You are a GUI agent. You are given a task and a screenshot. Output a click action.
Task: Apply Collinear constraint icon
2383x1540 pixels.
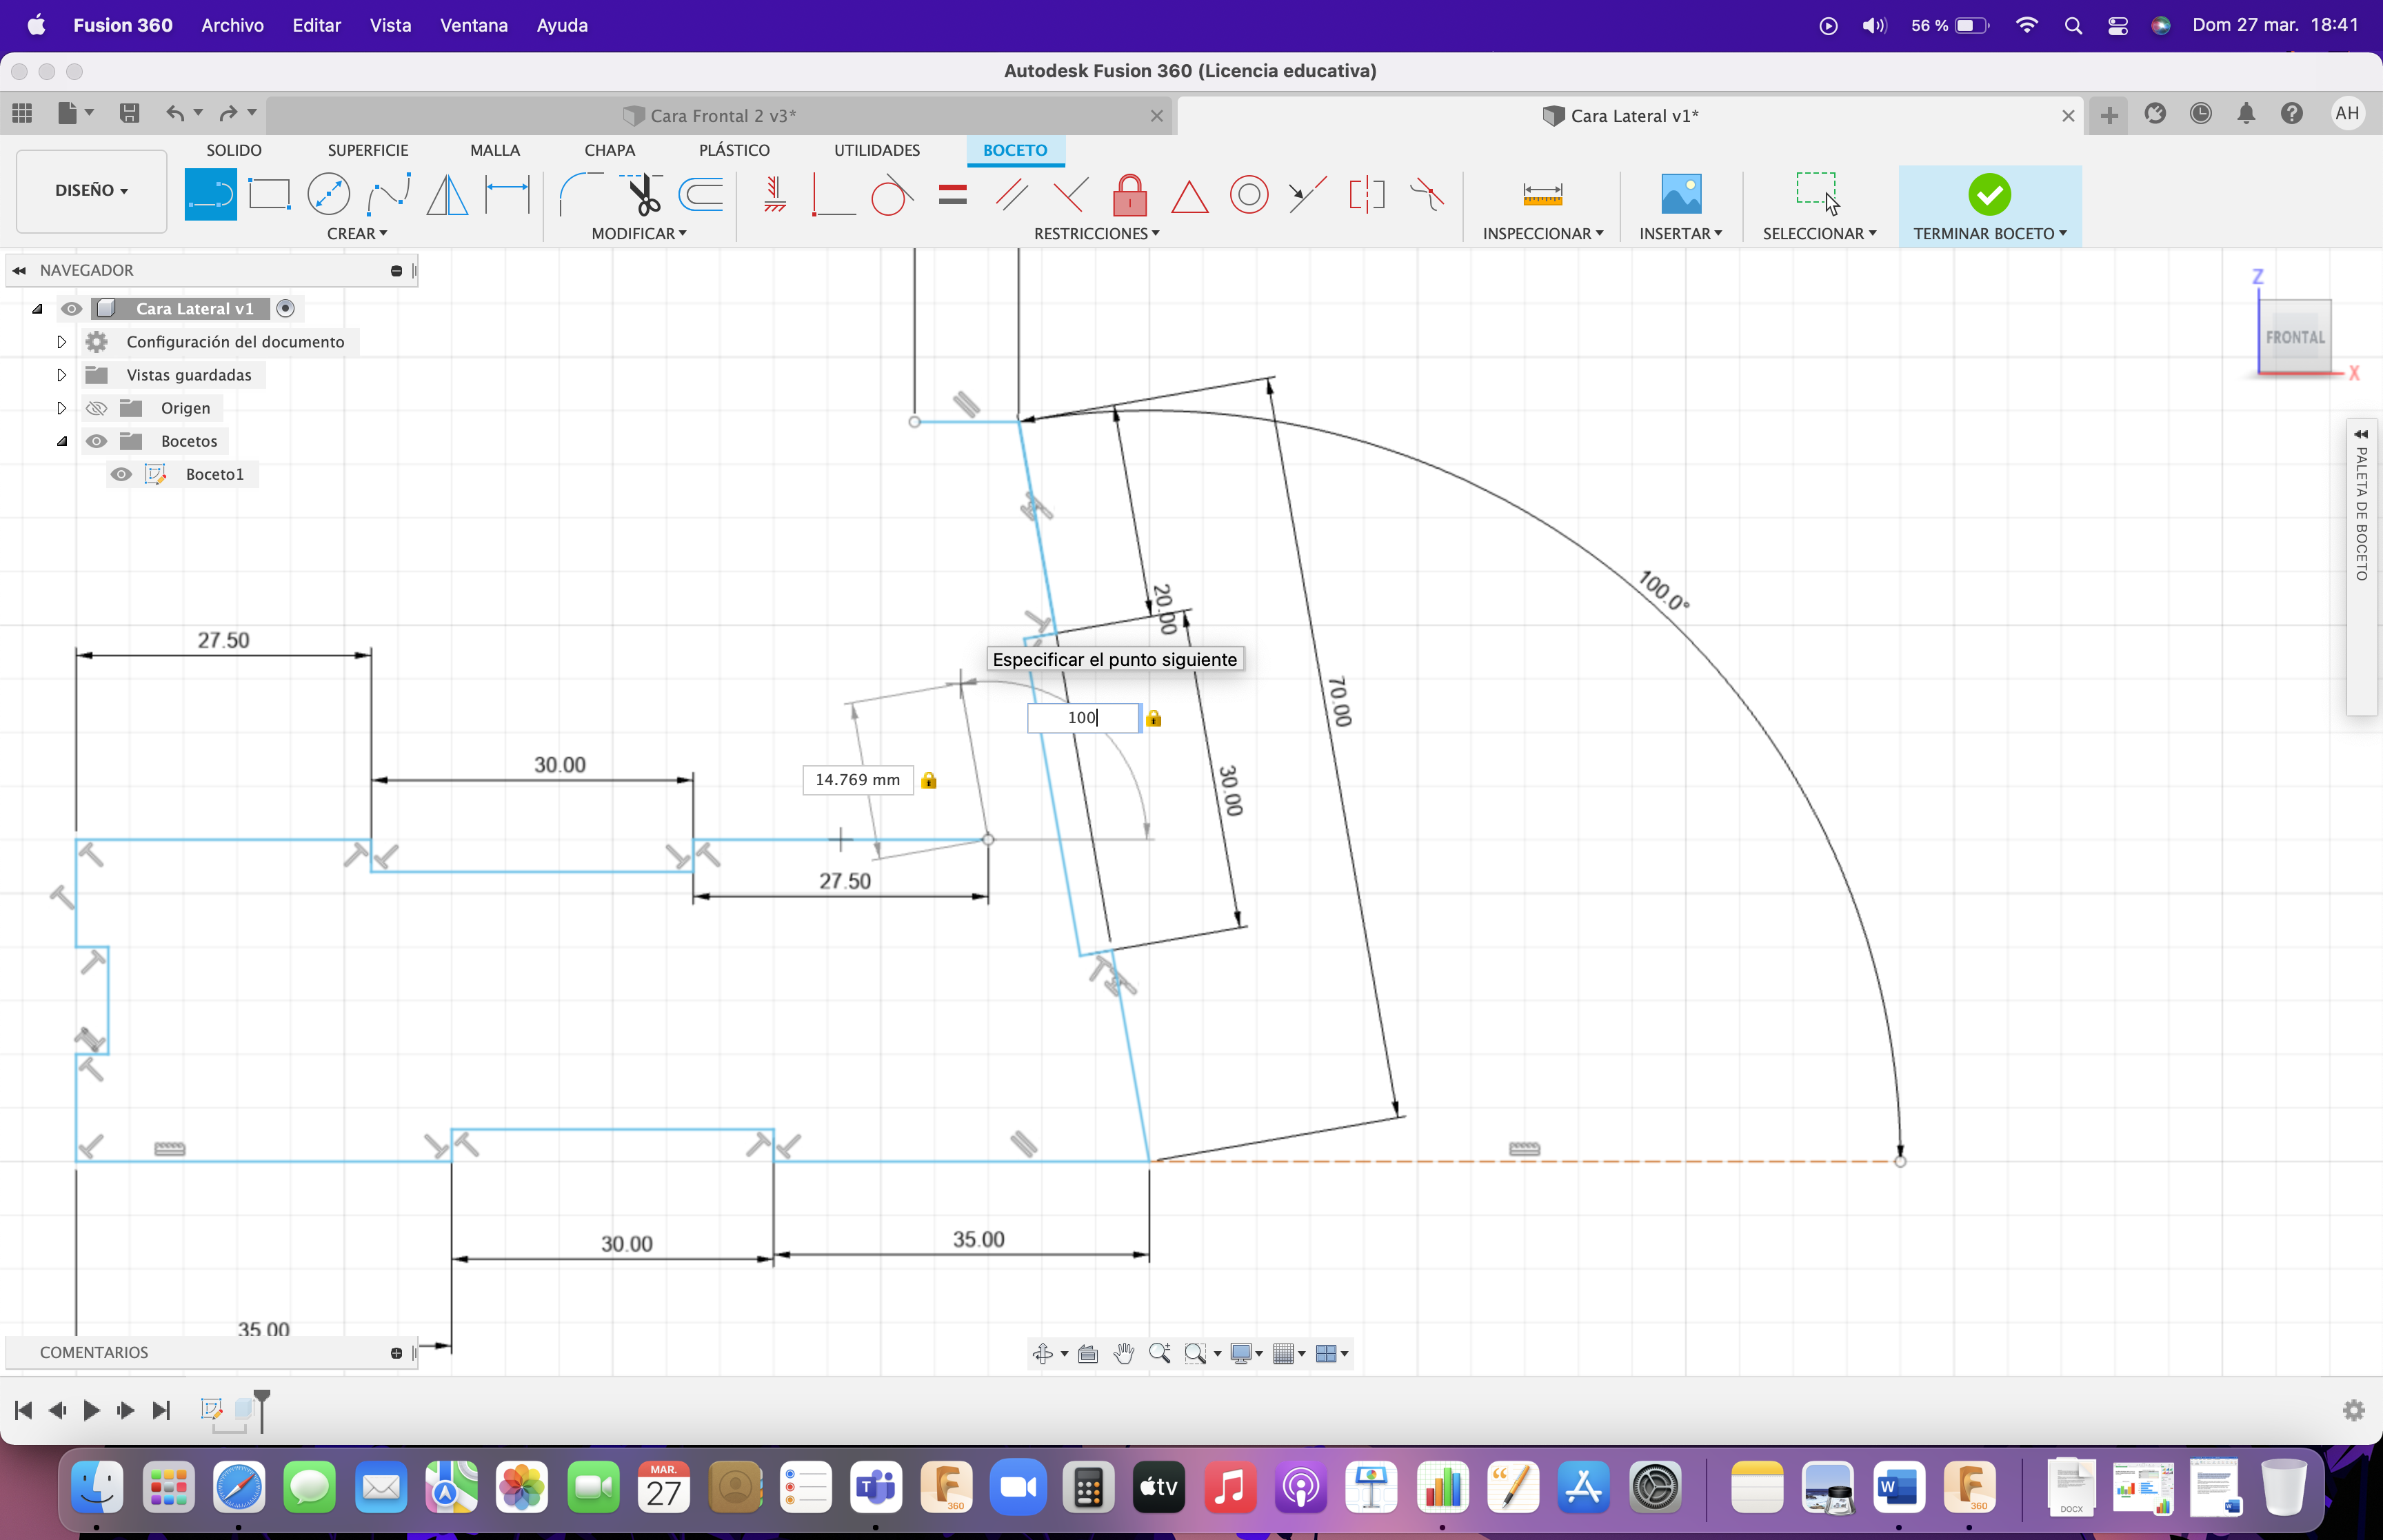click(1308, 194)
